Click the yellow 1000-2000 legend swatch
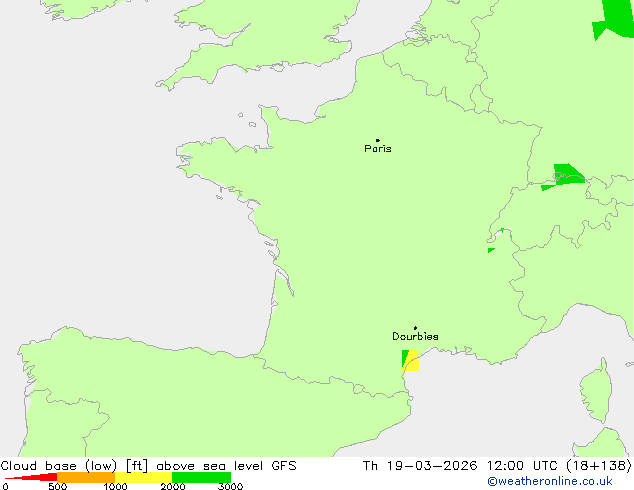This screenshot has width=634, height=490. coord(144,477)
